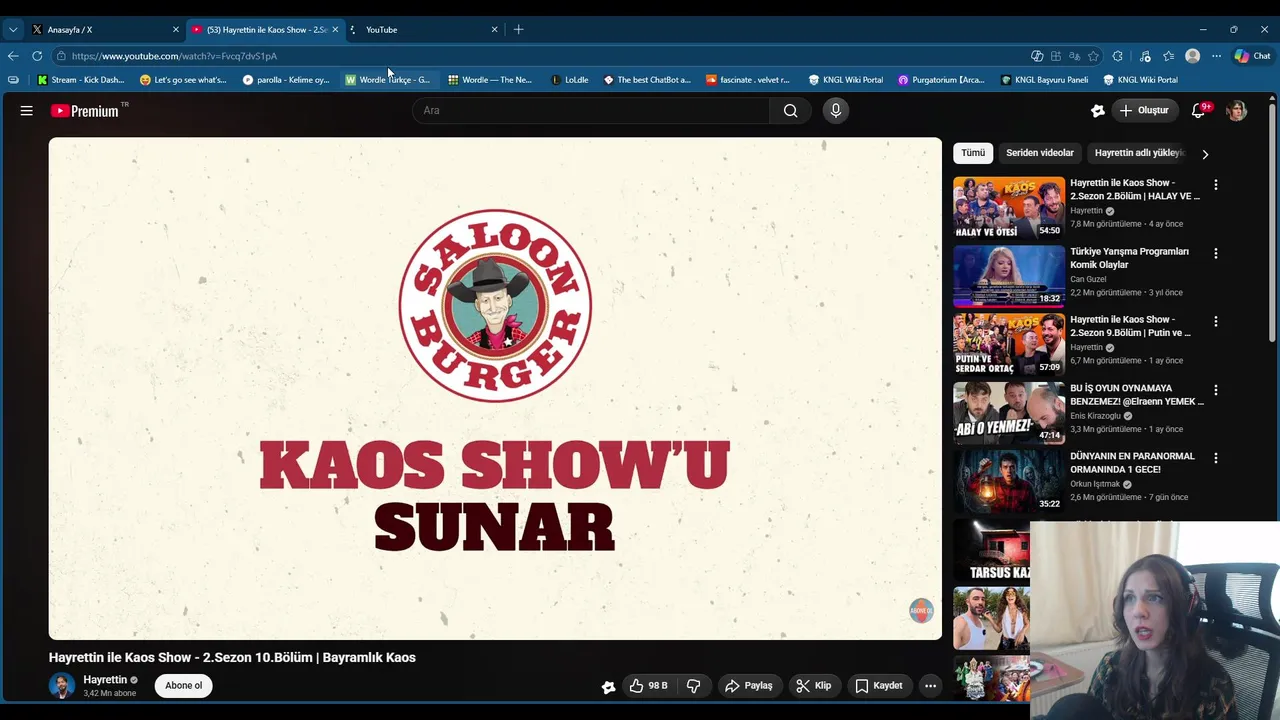Click the Paylaş share button
The width and height of the screenshot is (1280, 720).
[748, 686]
